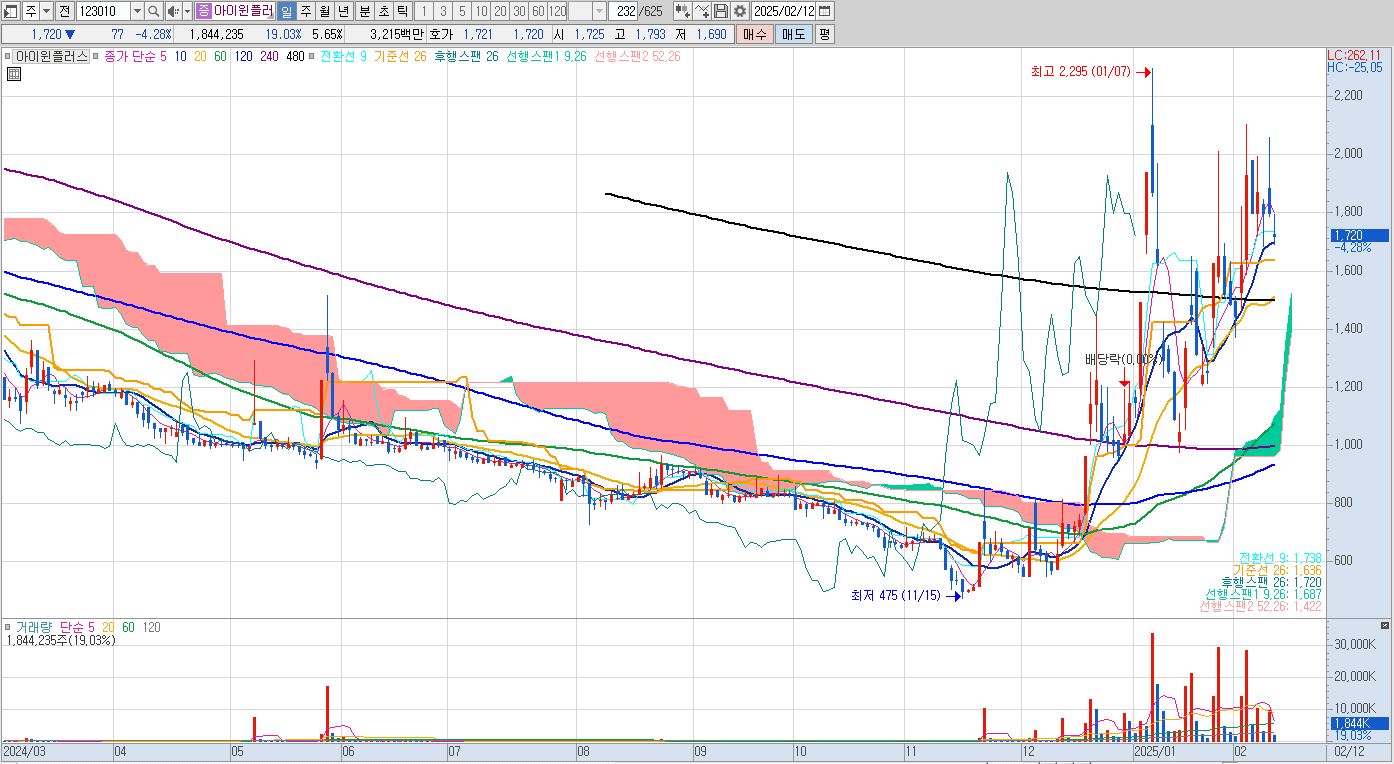Click the legend marker before 종가 단순
The width and height of the screenshot is (1394, 764).
pyautogui.click(x=96, y=57)
